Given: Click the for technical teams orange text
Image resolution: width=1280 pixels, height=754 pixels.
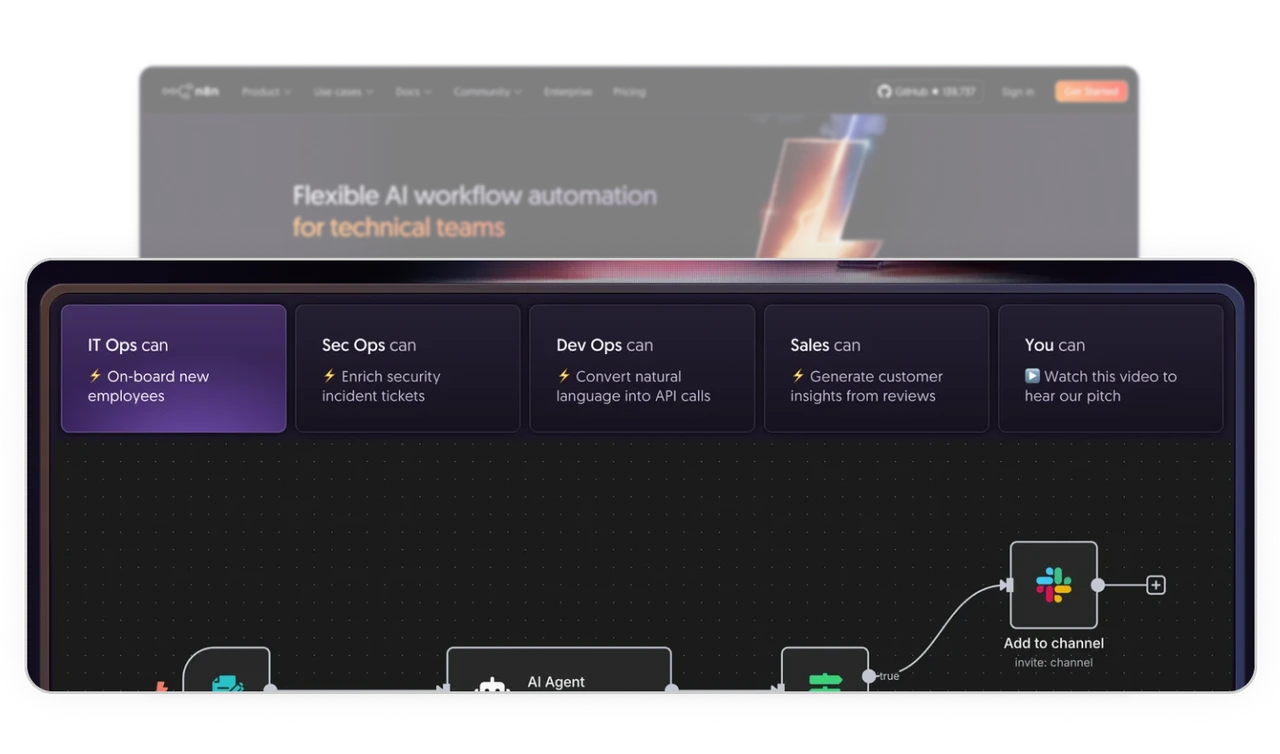Looking at the screenshot, I should [x=399, y=227].
